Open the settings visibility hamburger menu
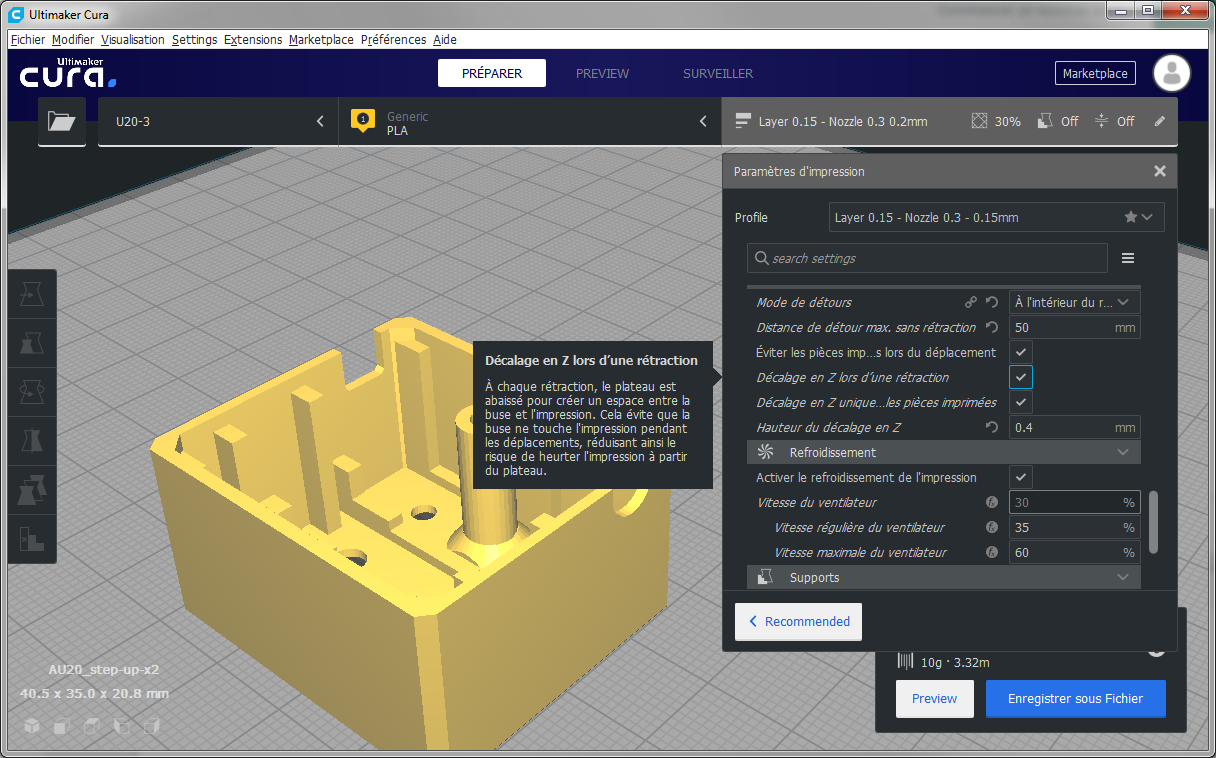The height and width of the screenshot is (758, 1216). click(1128, 258)
